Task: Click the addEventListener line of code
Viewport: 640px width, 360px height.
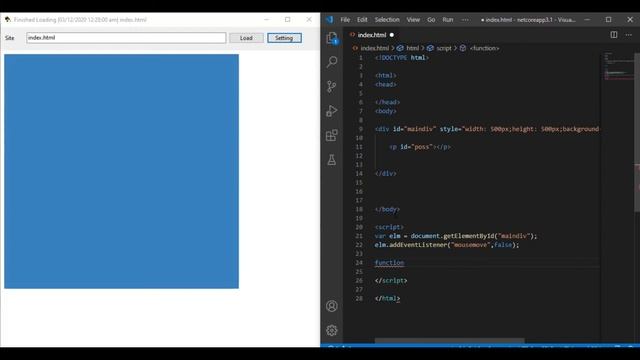Action: click(x=447, y=245)
